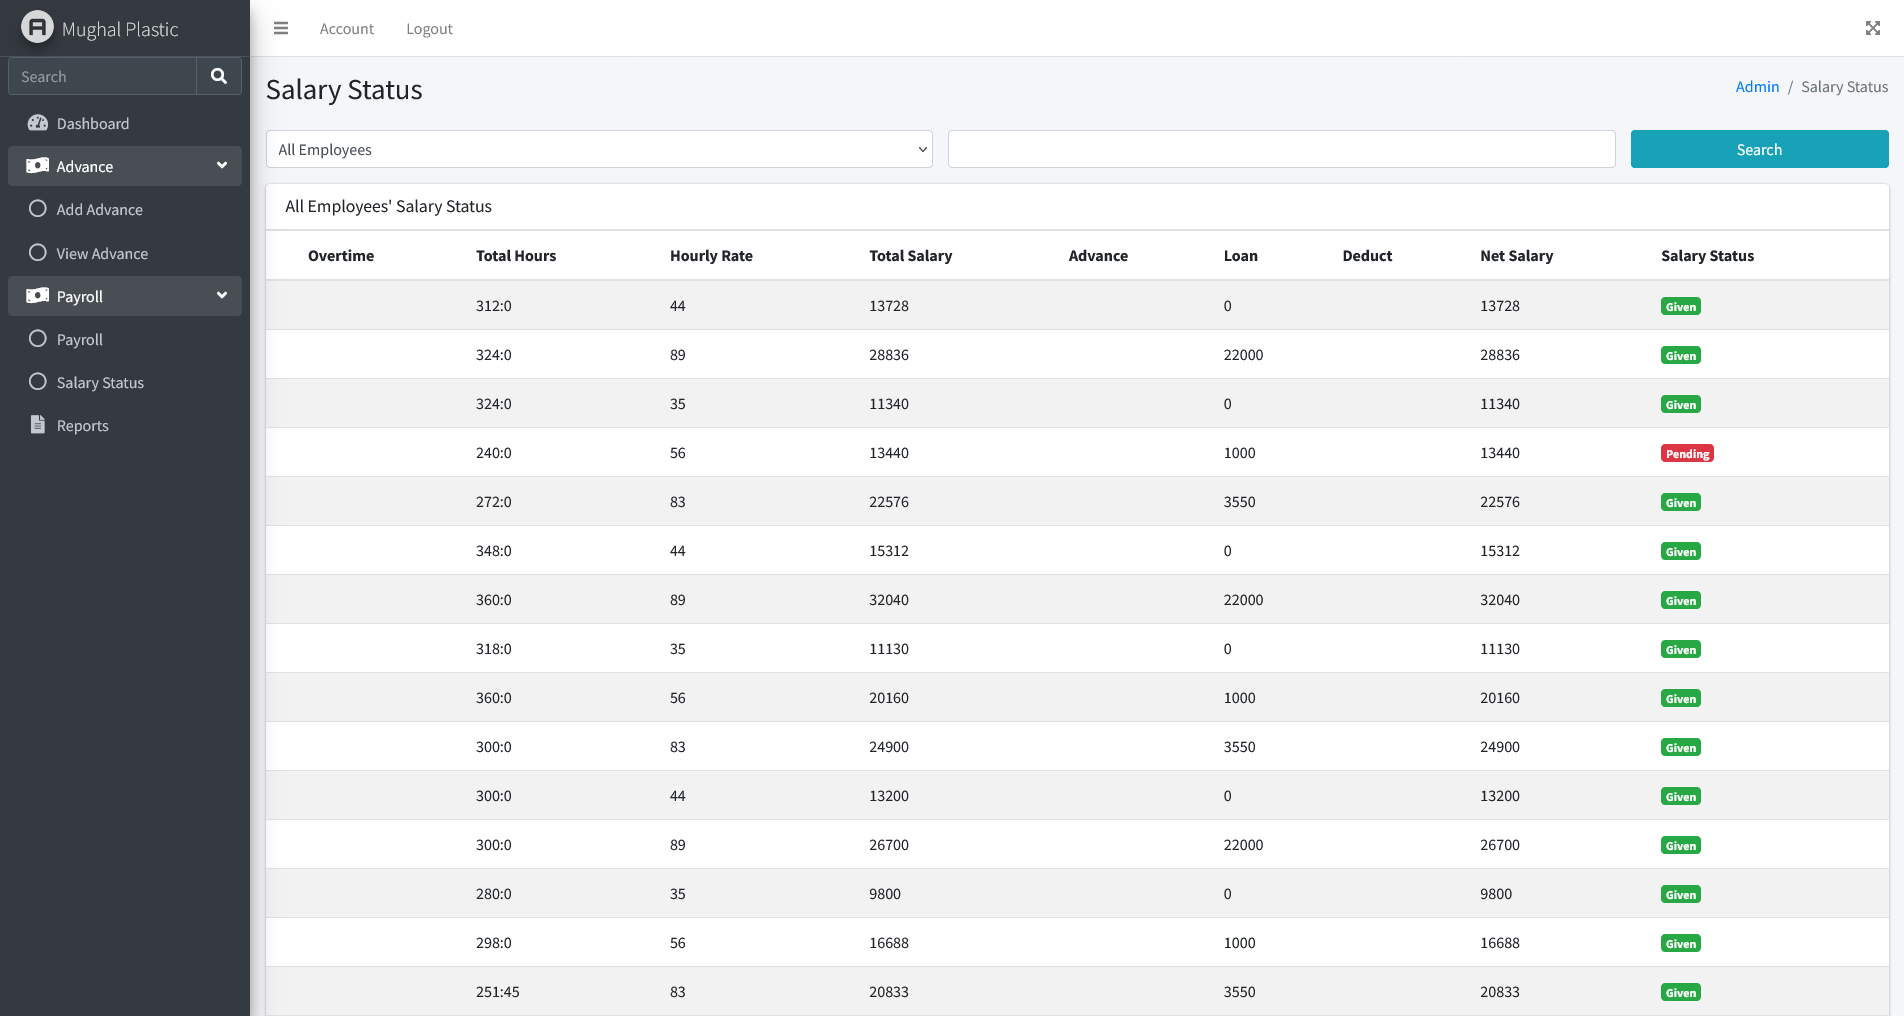
Task: Click the sidebar search magnifier icon
Action: point(219,76)
